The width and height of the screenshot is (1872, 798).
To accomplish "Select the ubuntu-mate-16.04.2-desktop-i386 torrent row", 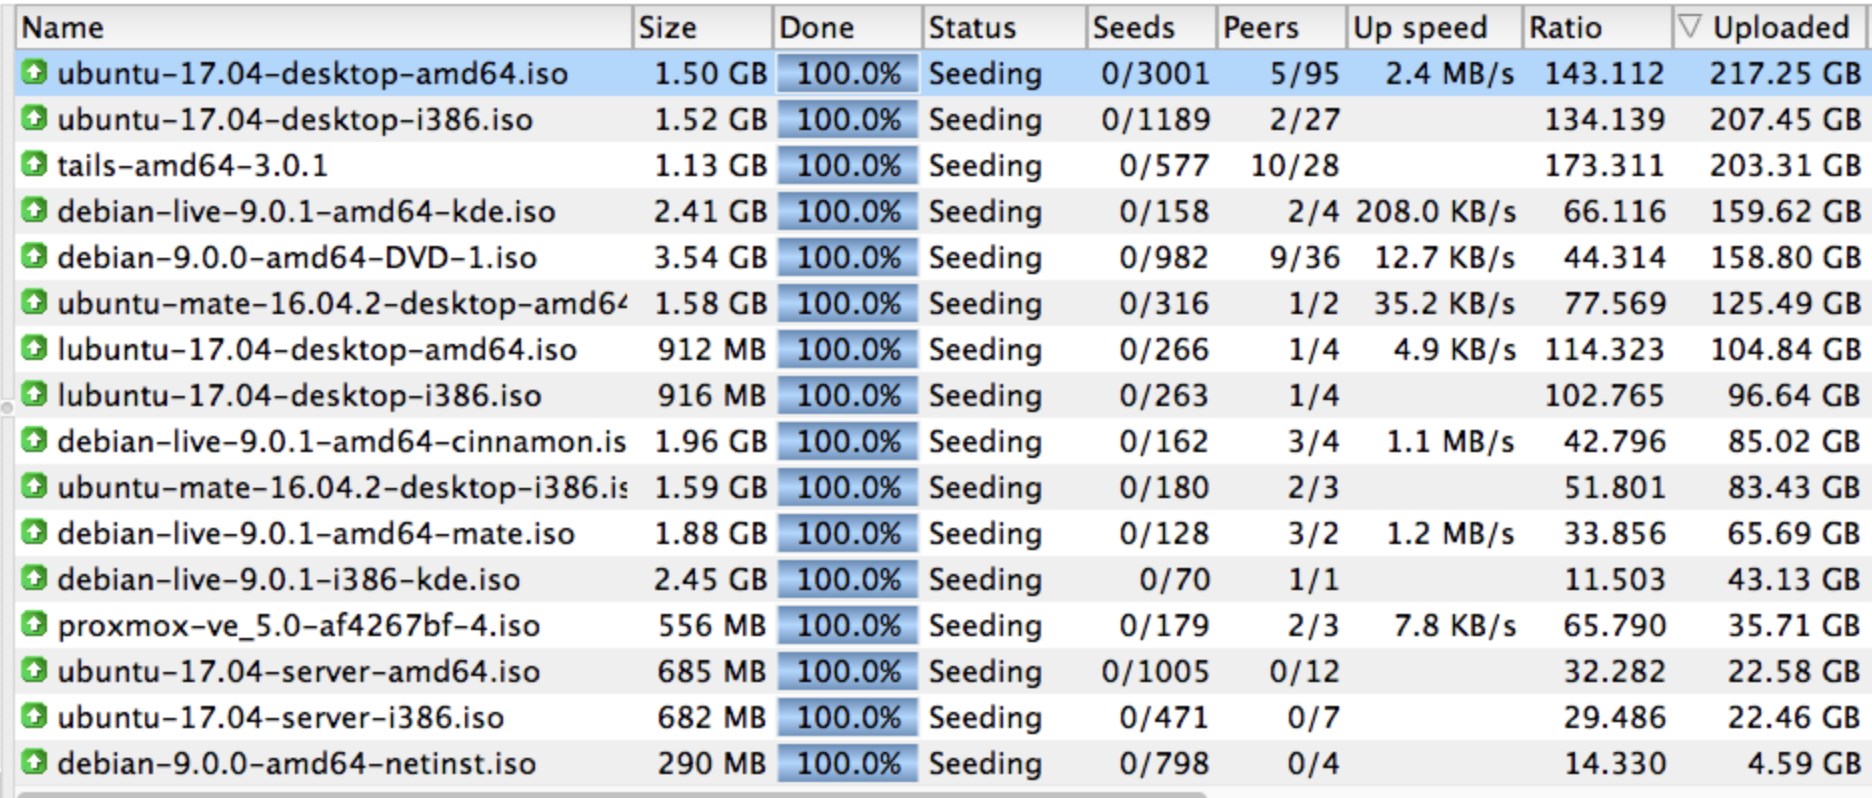I will [340, 487].
